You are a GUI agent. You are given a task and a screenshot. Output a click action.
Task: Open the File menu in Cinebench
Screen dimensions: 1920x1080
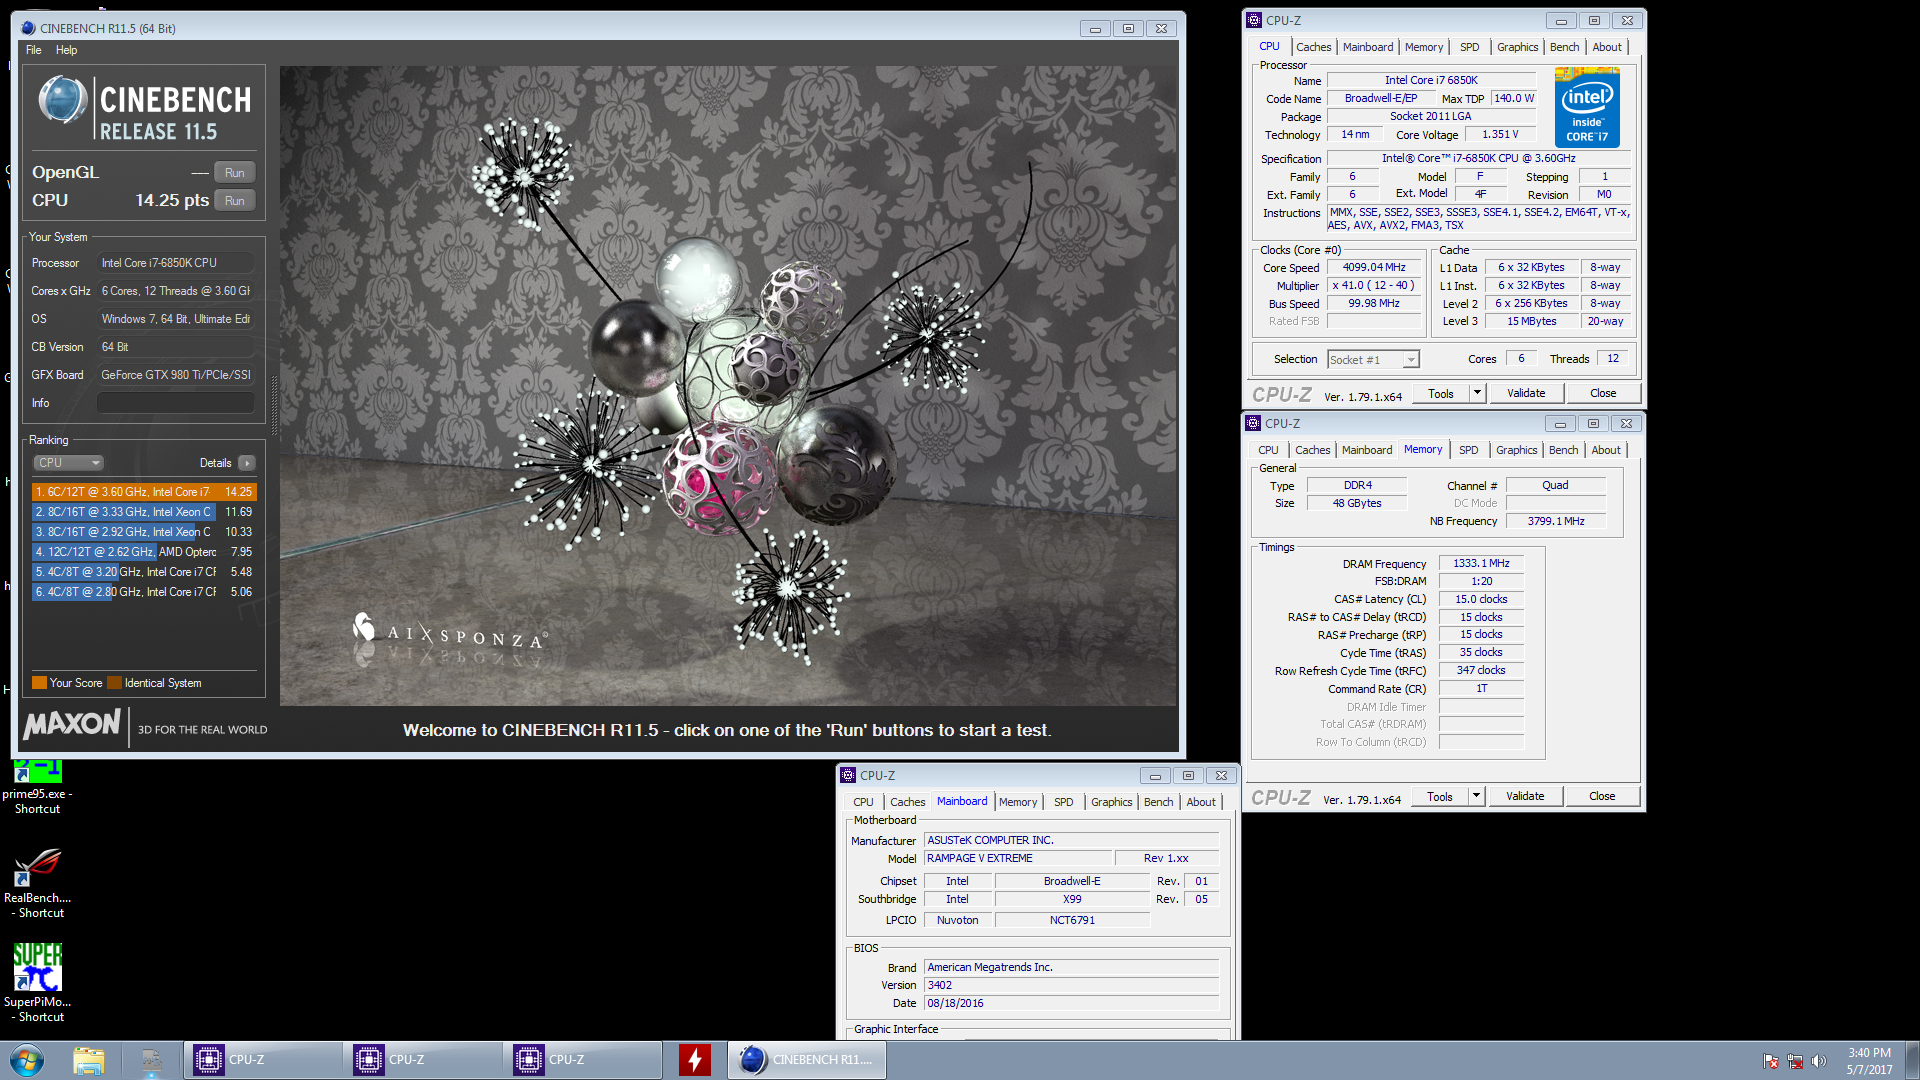34,50
